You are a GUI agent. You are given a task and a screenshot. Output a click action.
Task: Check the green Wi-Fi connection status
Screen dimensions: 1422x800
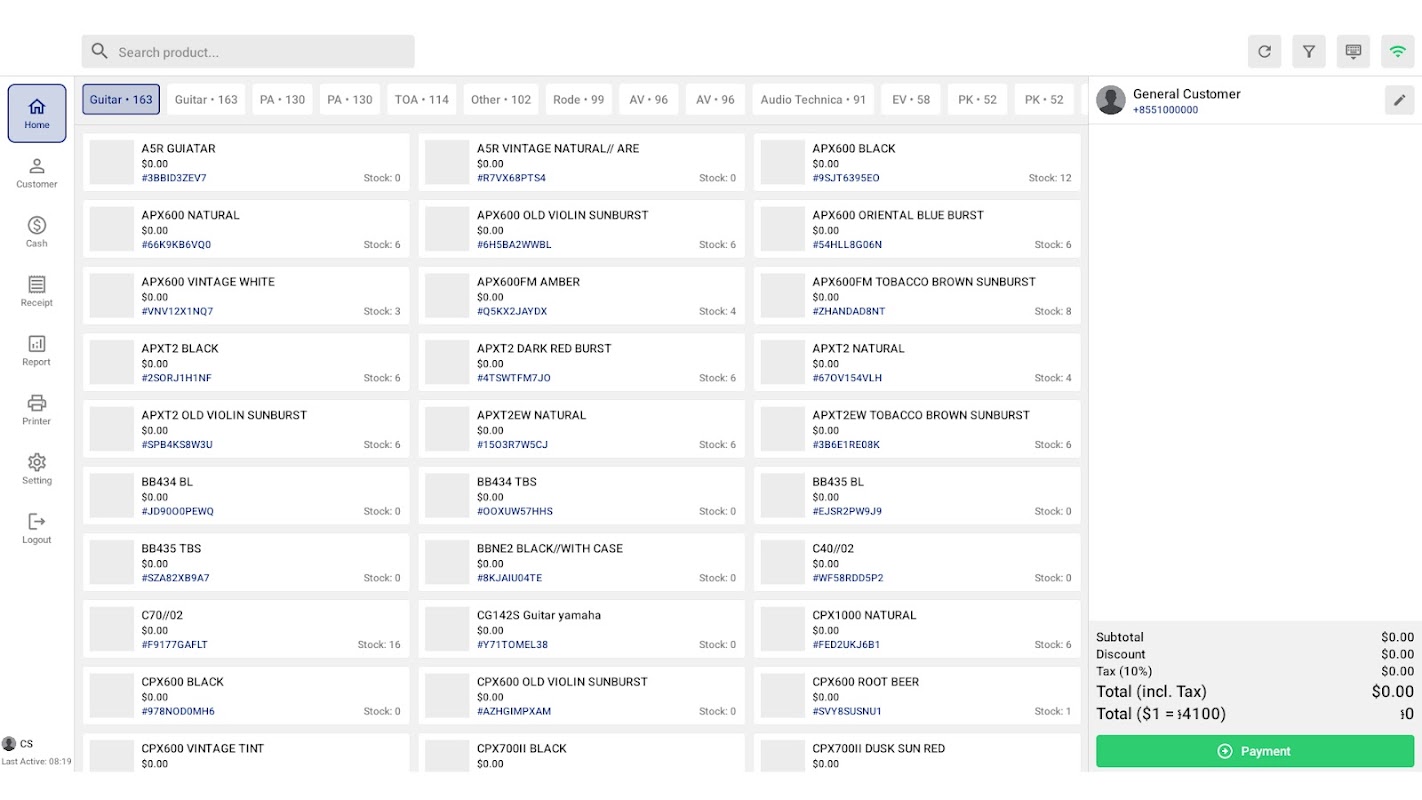point(1398,51)
